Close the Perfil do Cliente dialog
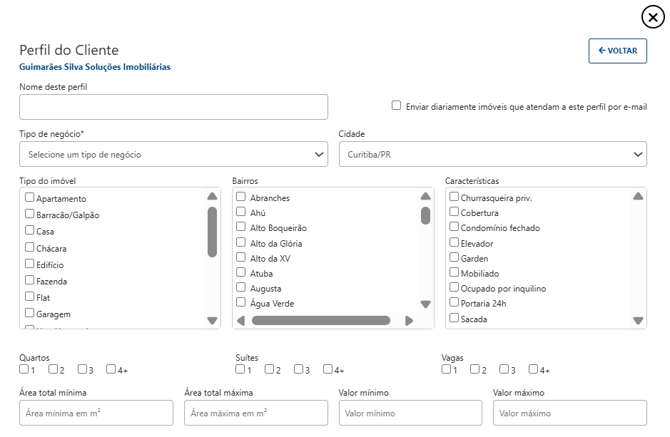The height and width of the screenshot is (437, 670). click(x=651, y=17)
